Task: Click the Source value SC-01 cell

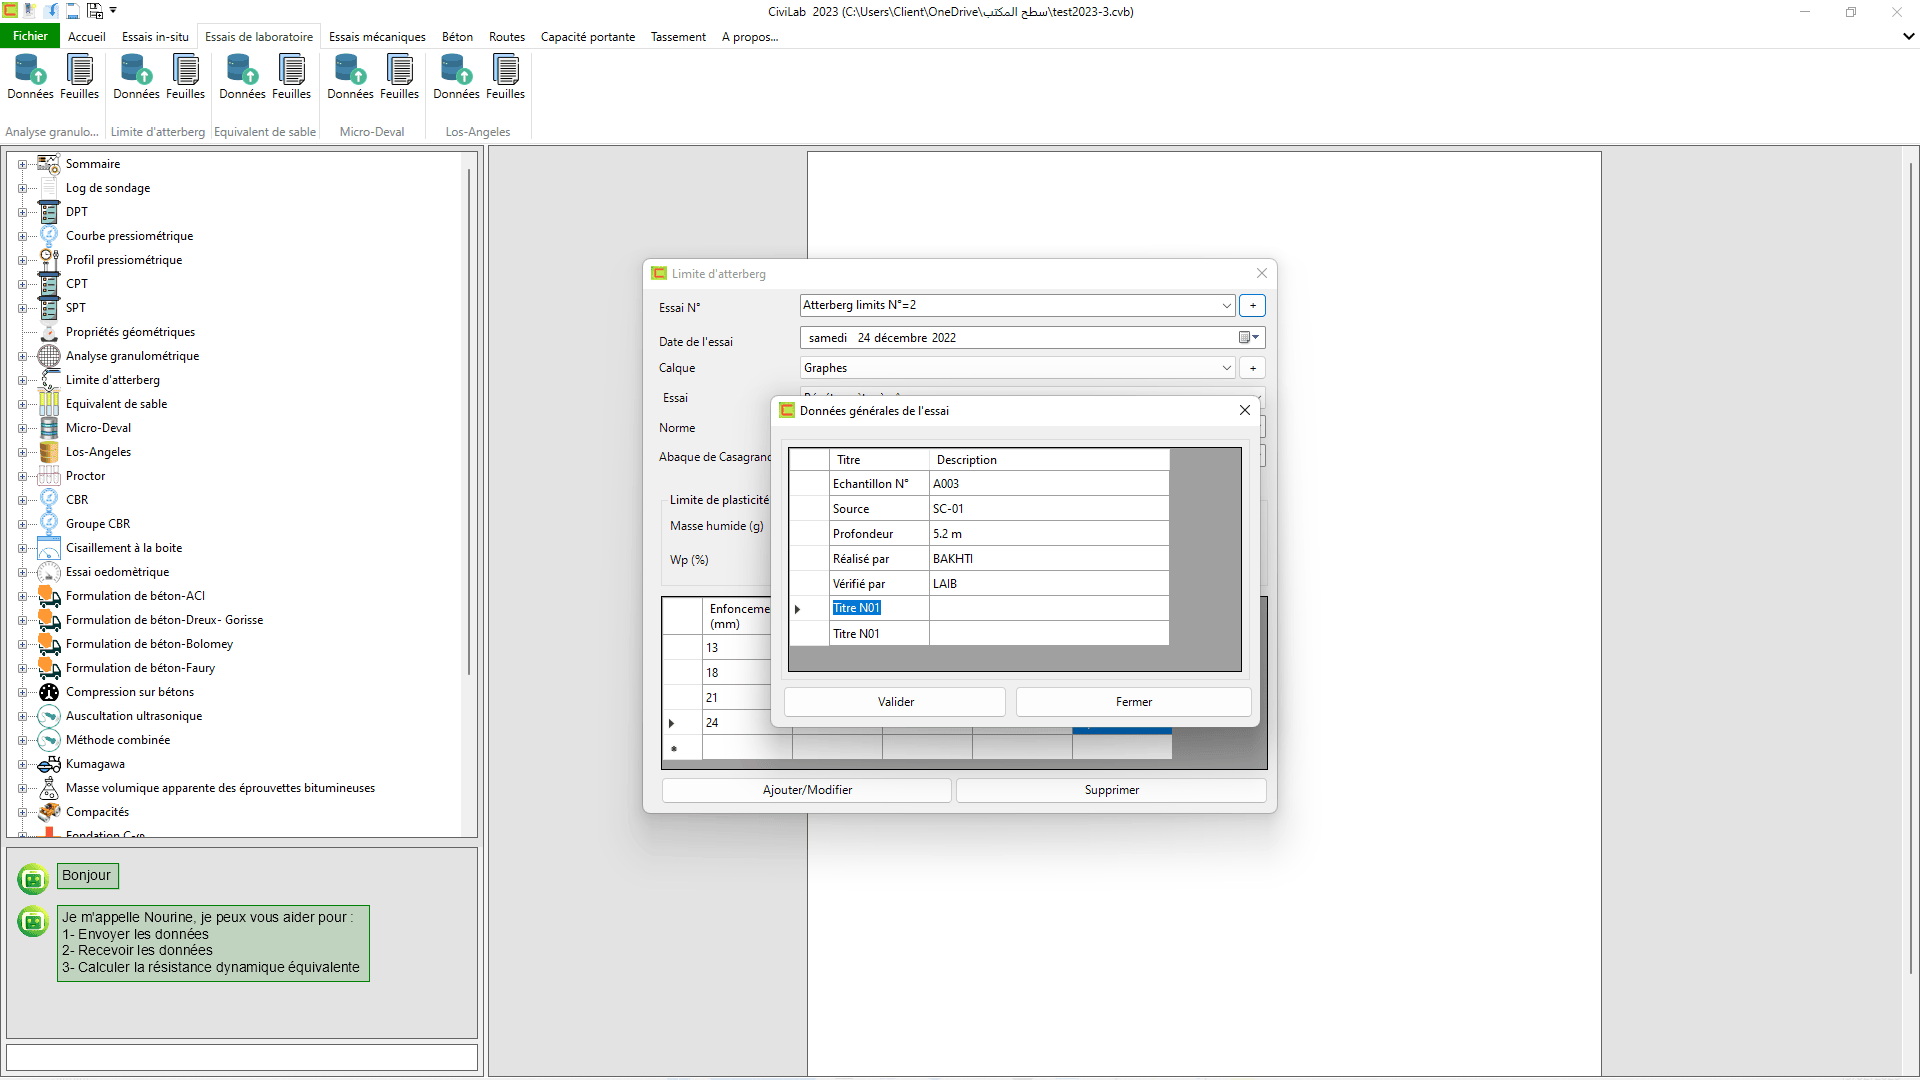Action: pos(1048,509)
